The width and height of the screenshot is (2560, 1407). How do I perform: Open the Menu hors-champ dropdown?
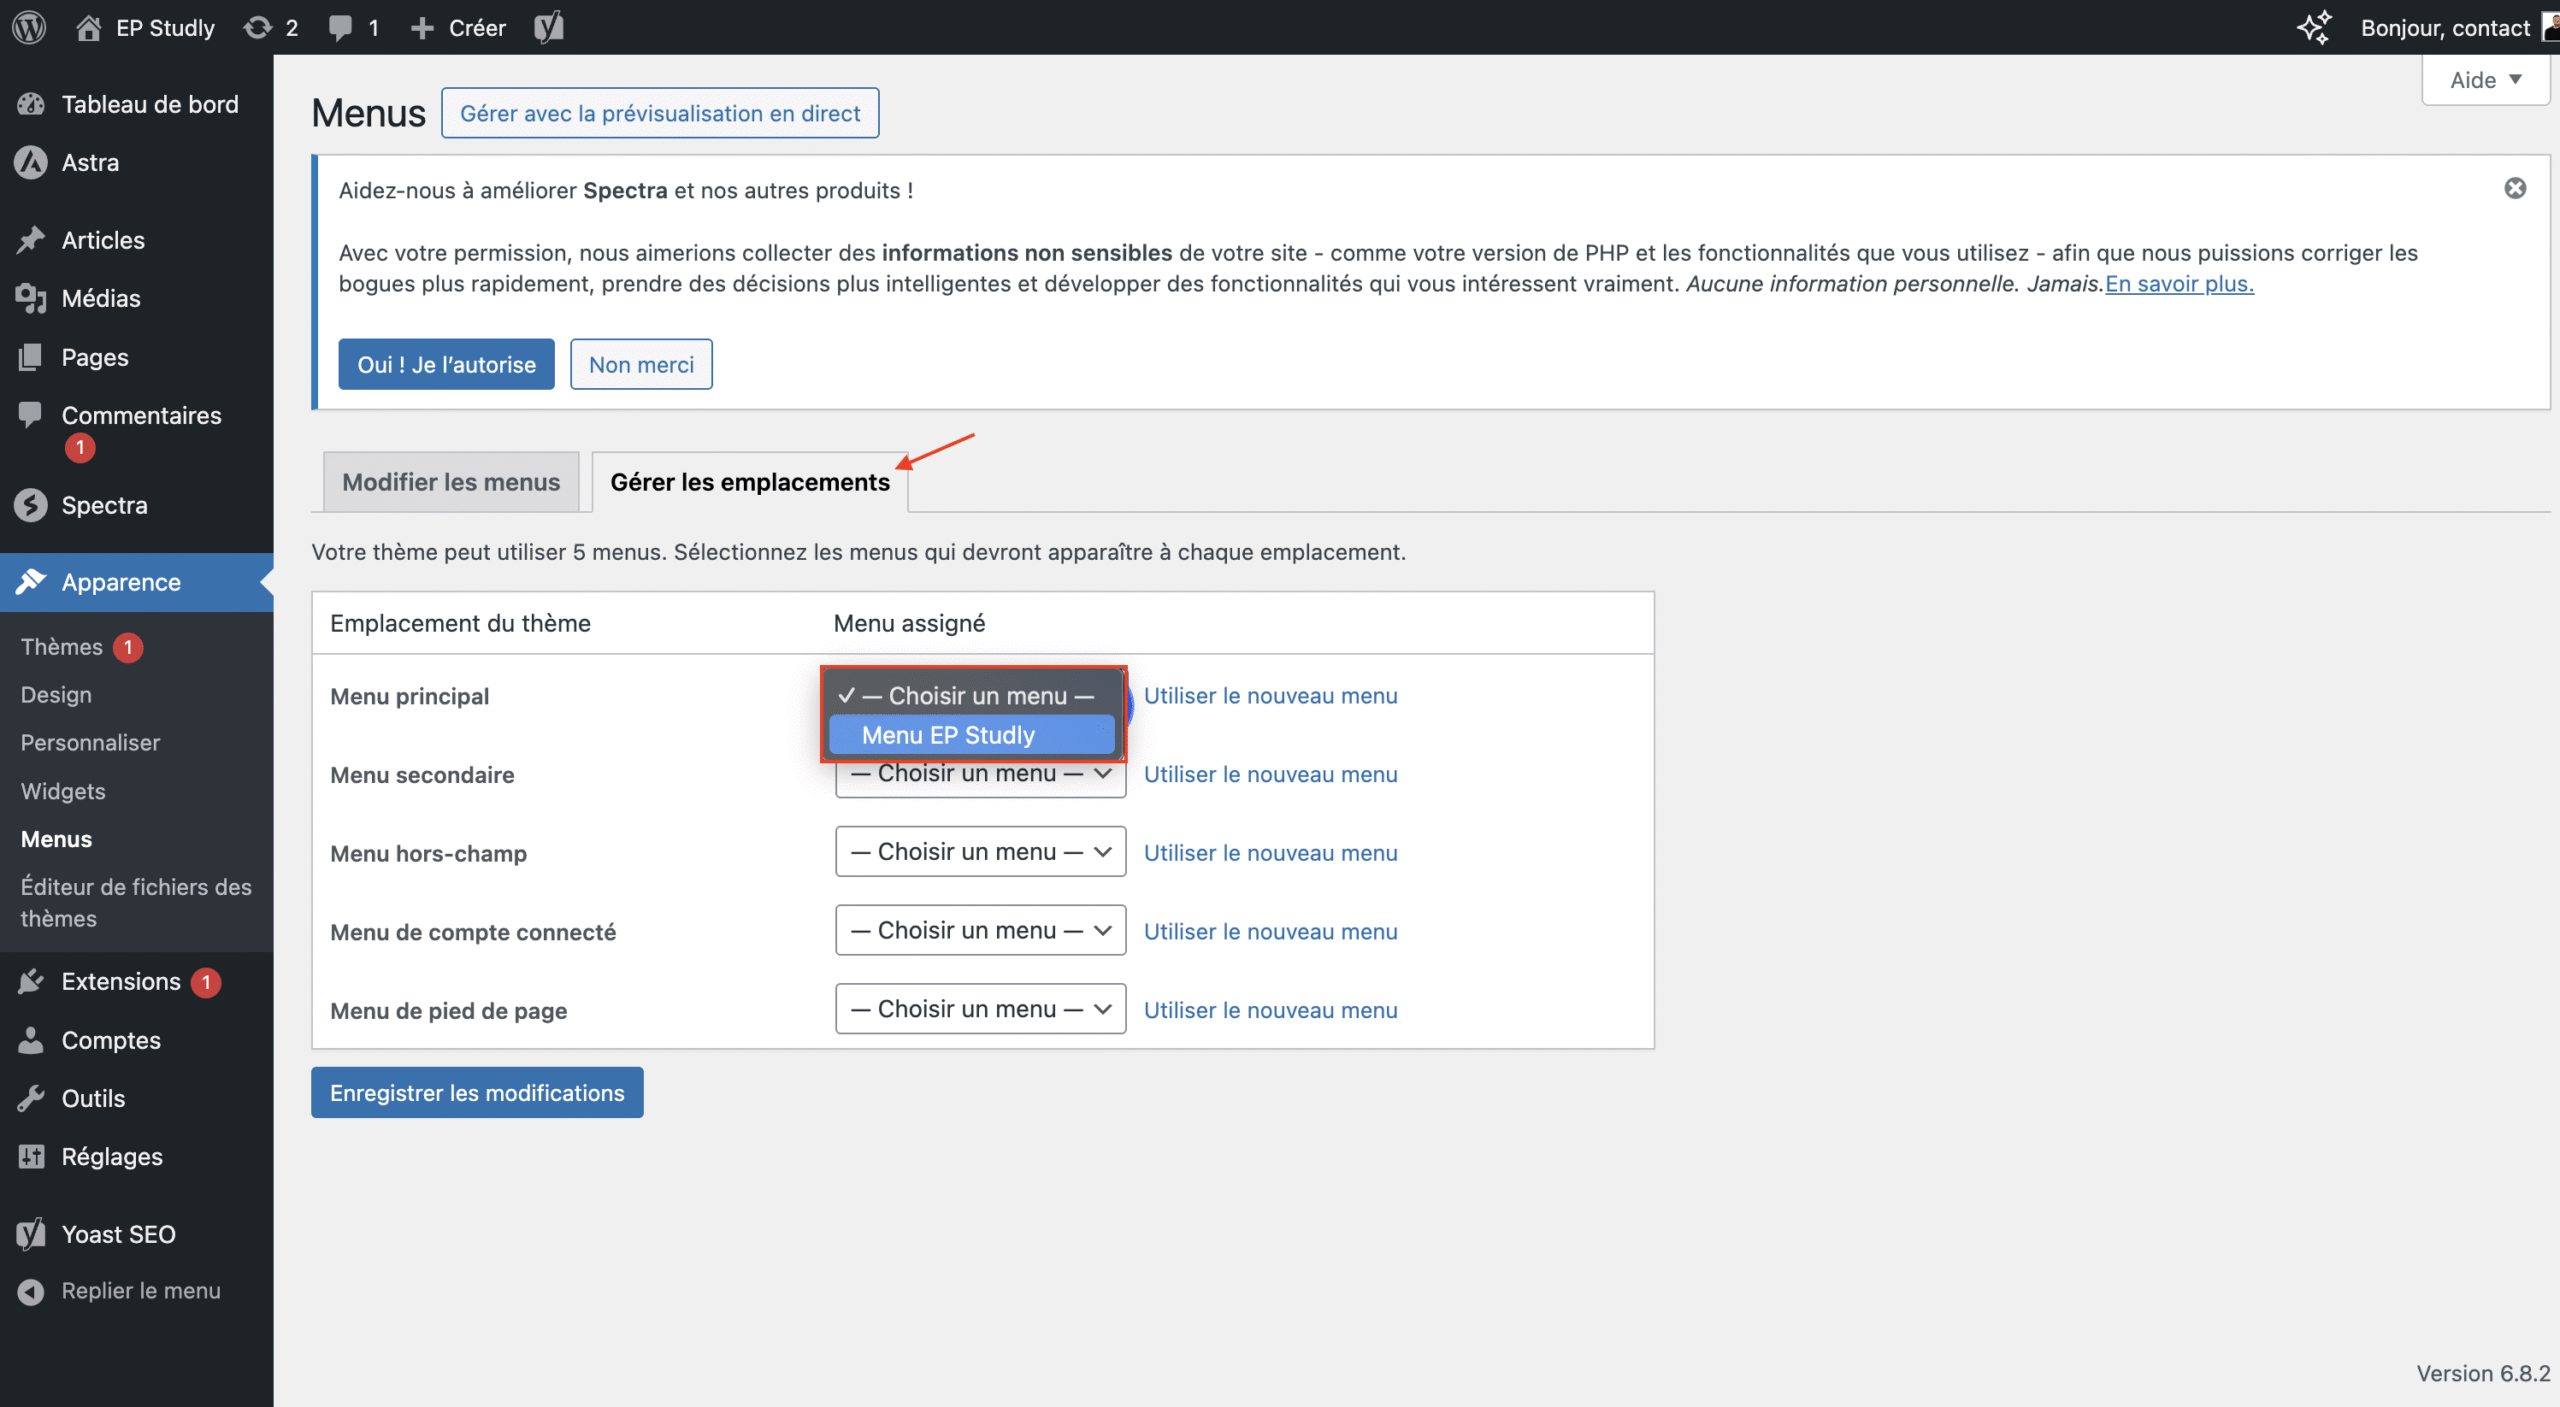coord(980,852)
